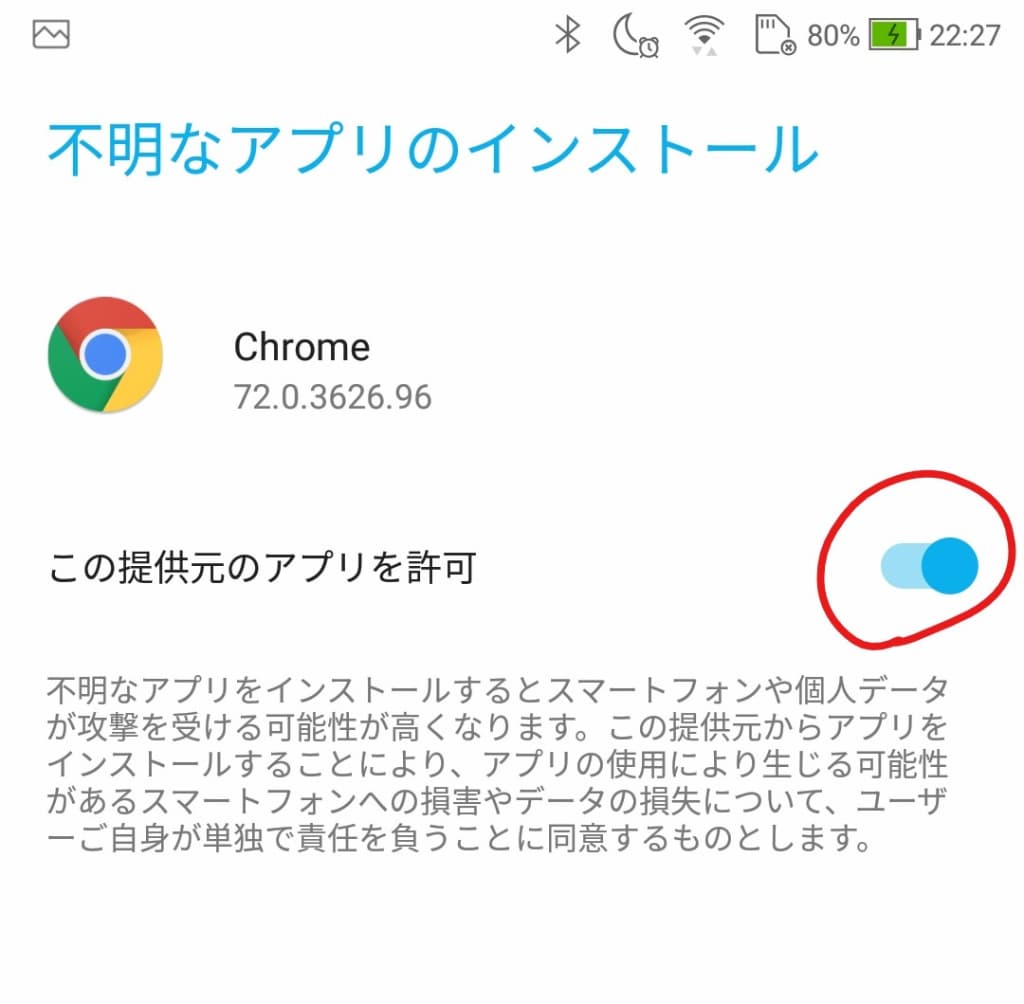Tap the Chrome app icon
The image size is (1024, 1004).
click(105, 355)
